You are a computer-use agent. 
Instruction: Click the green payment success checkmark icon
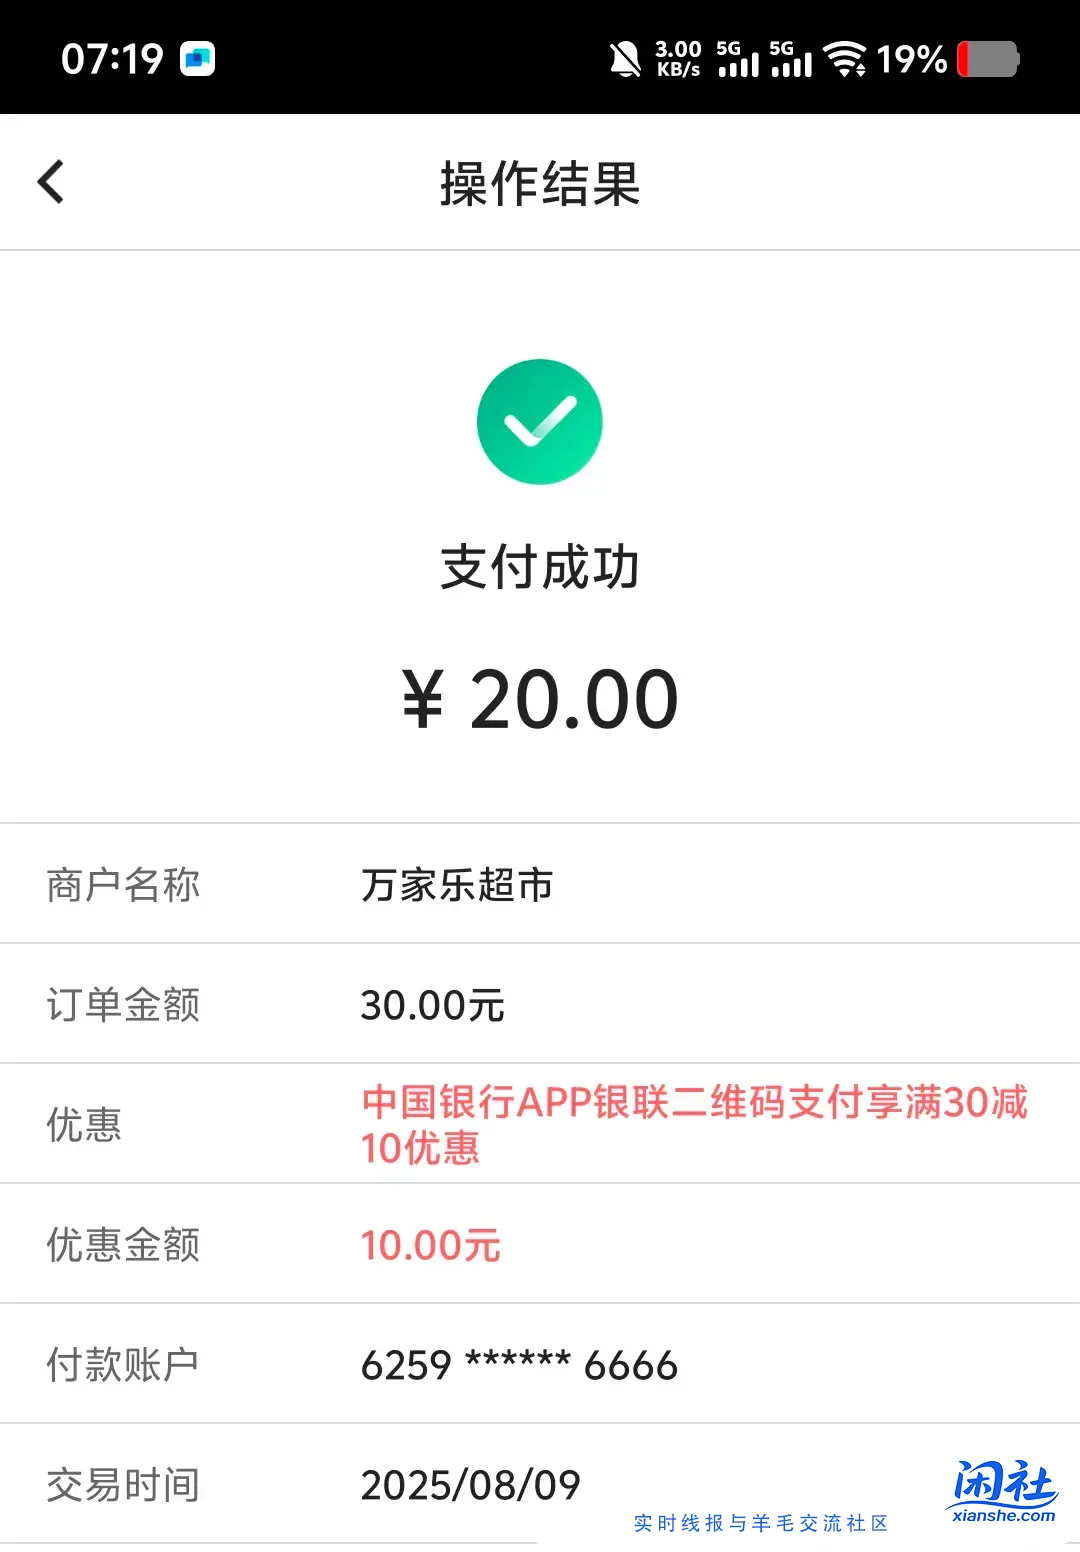pos(540,422)
